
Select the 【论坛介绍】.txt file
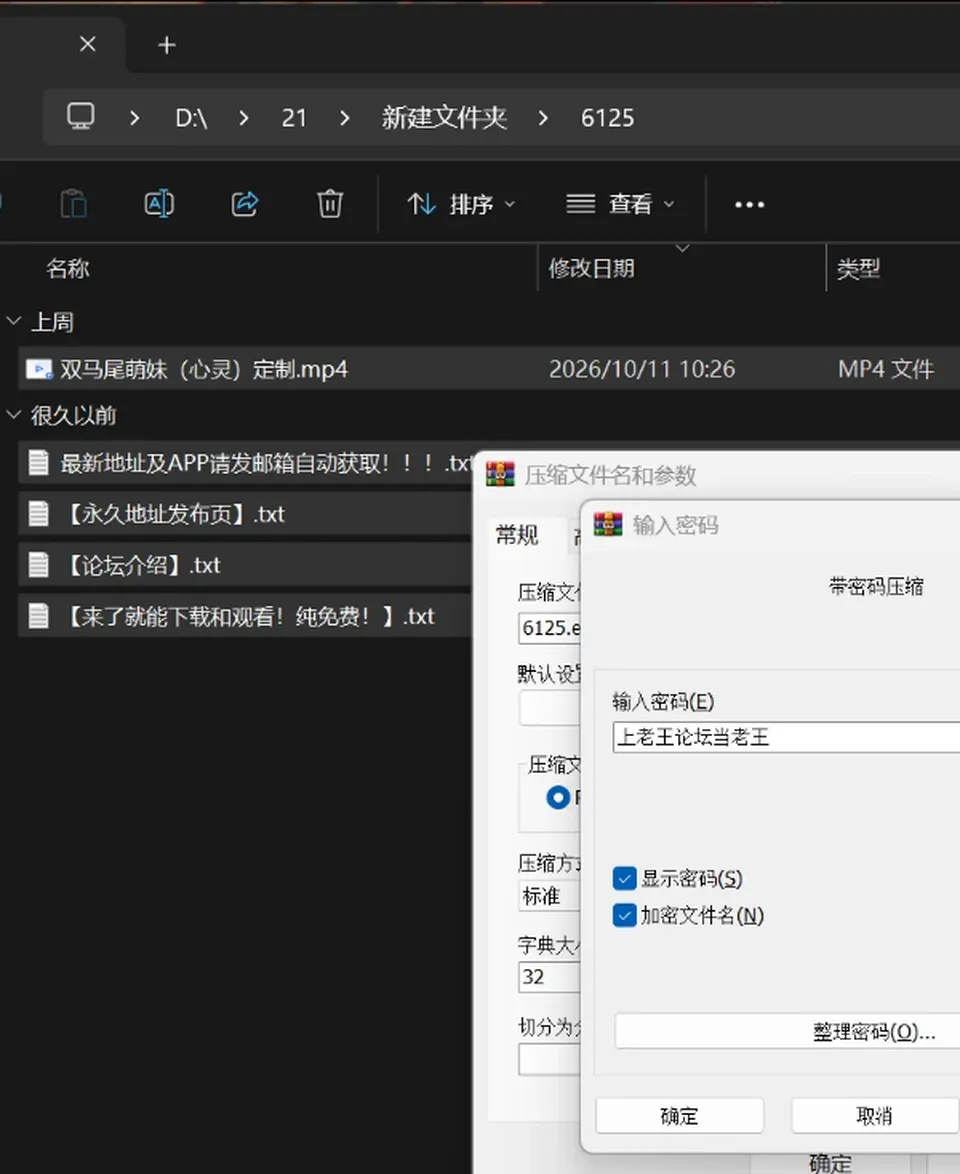point(246,565)
